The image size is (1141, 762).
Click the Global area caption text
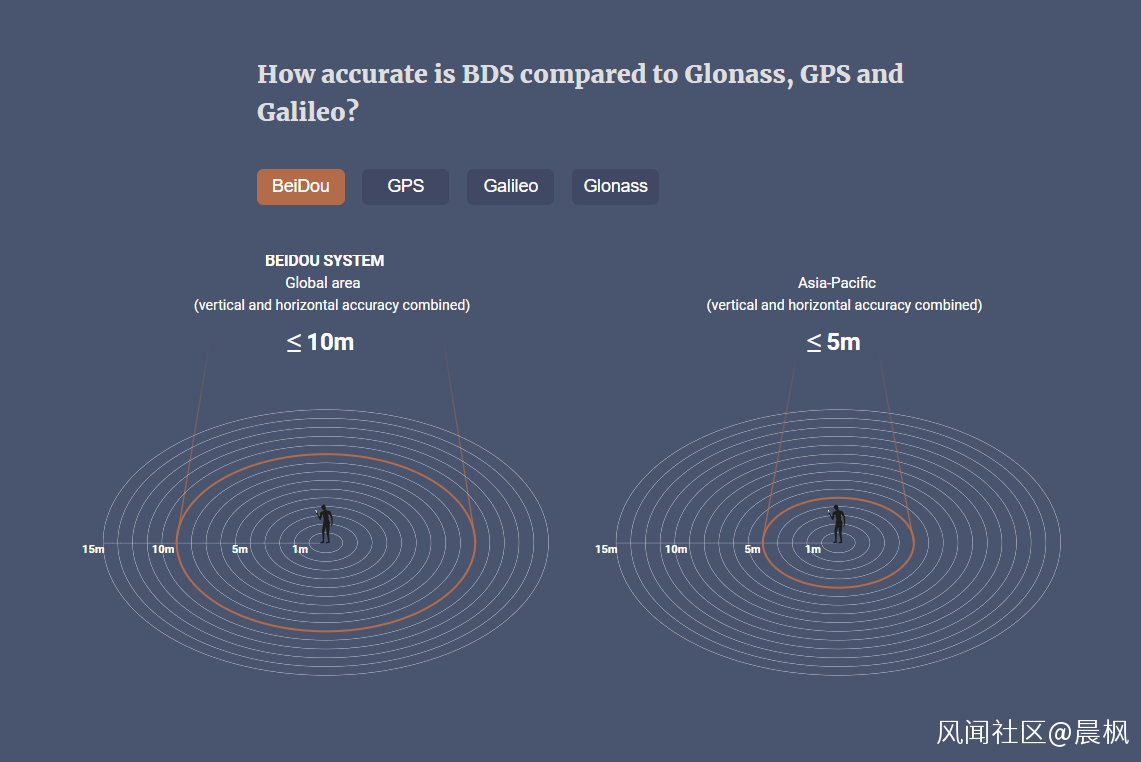pos(322,283)
